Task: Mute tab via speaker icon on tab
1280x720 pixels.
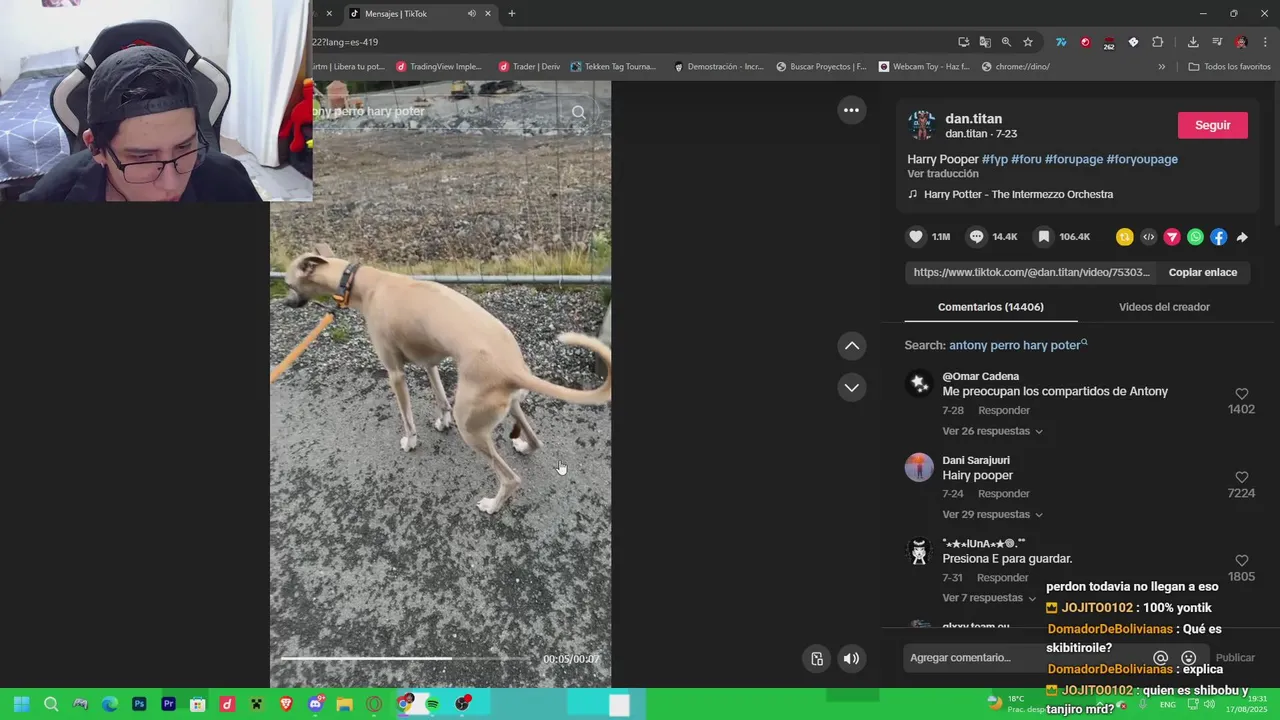Action: pyautogui.click(x=472, y=14)
